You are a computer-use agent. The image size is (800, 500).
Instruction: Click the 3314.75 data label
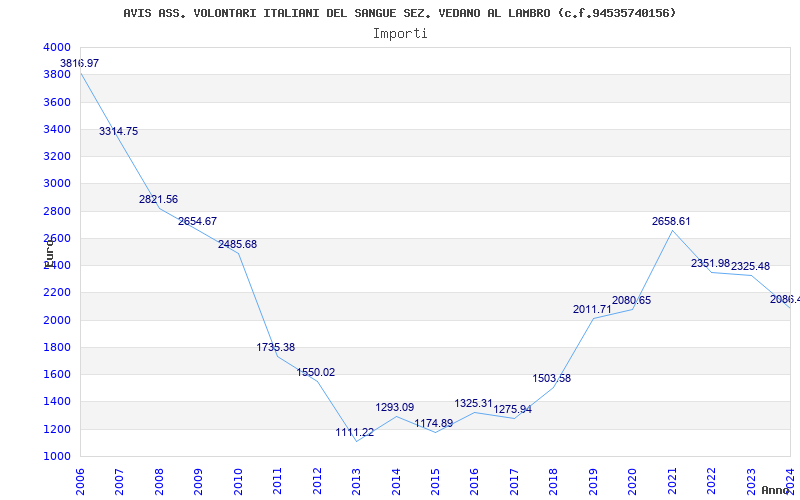[x=118, y=132]
